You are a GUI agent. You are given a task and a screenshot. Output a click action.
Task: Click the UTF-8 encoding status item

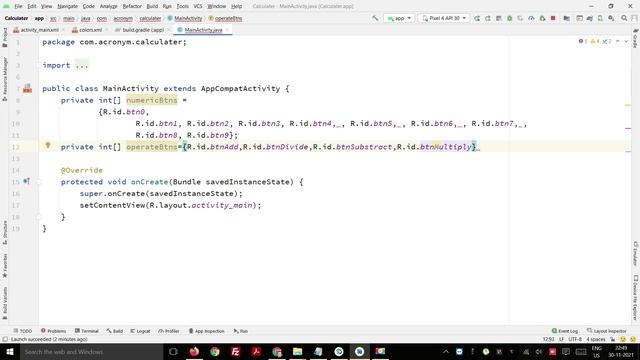tap(575, 339)
